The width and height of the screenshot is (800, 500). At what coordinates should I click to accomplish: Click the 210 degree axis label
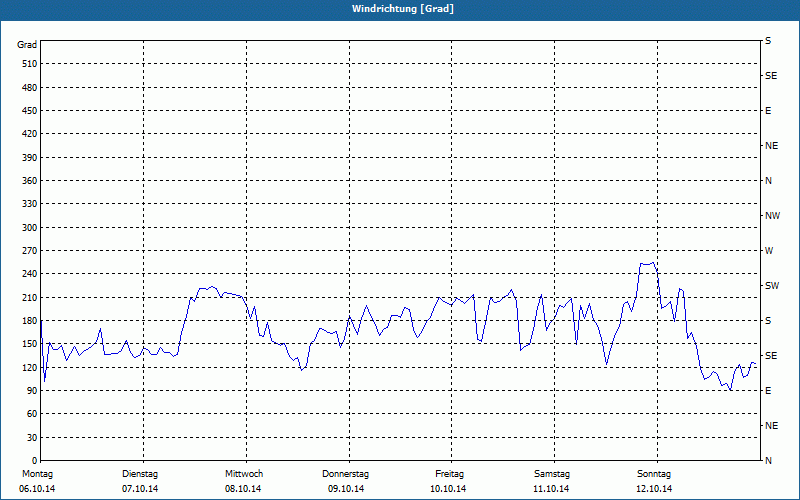click(x=30, y=297)
